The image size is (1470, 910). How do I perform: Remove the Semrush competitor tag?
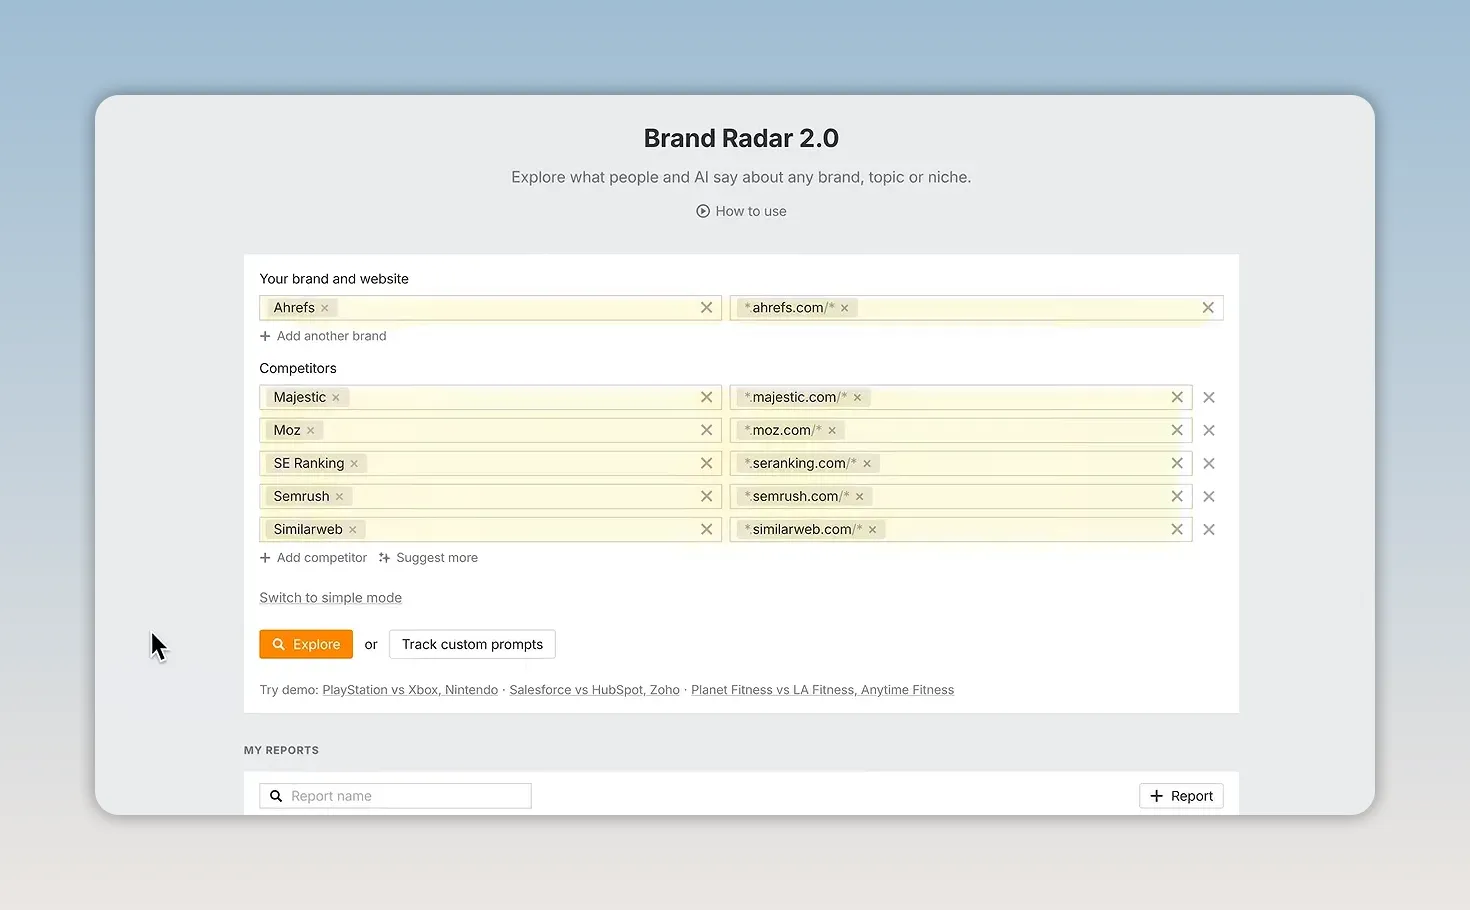pyautogui.click(x=340, y=497)
